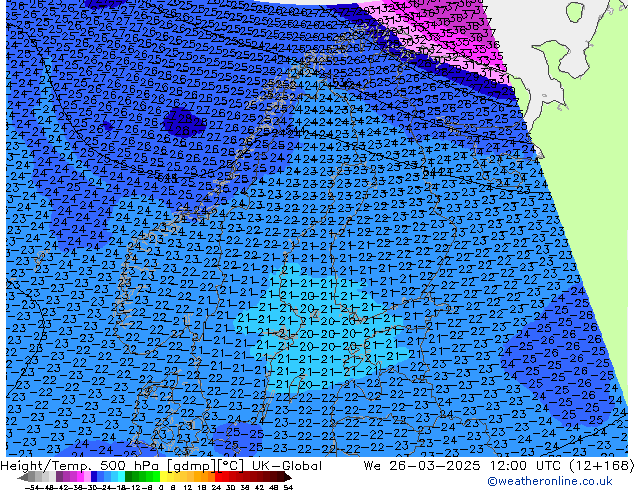Click the "(12+168)" forecast hour text
This screenshot has width=634, height=490.
(600, 466)
